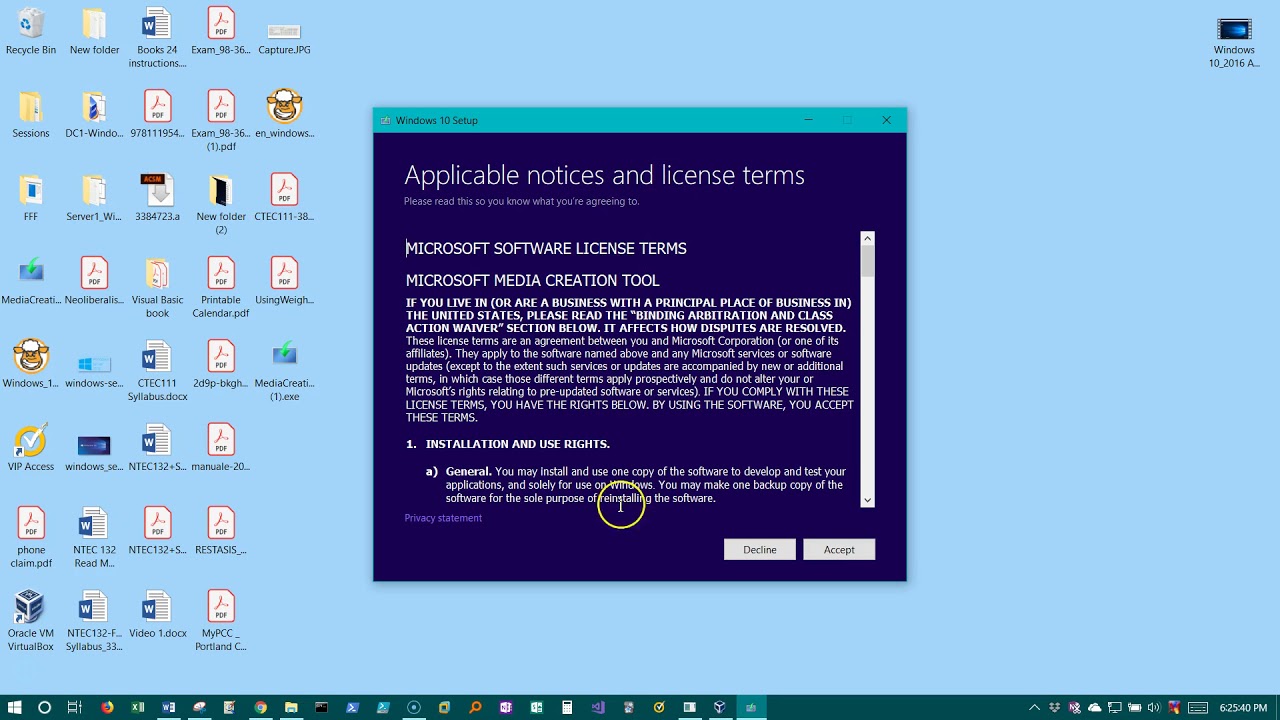Select the Video 1.docx file
This screenshot has height=720, width=1280.
pyautogui.click(x=157, y=614)
